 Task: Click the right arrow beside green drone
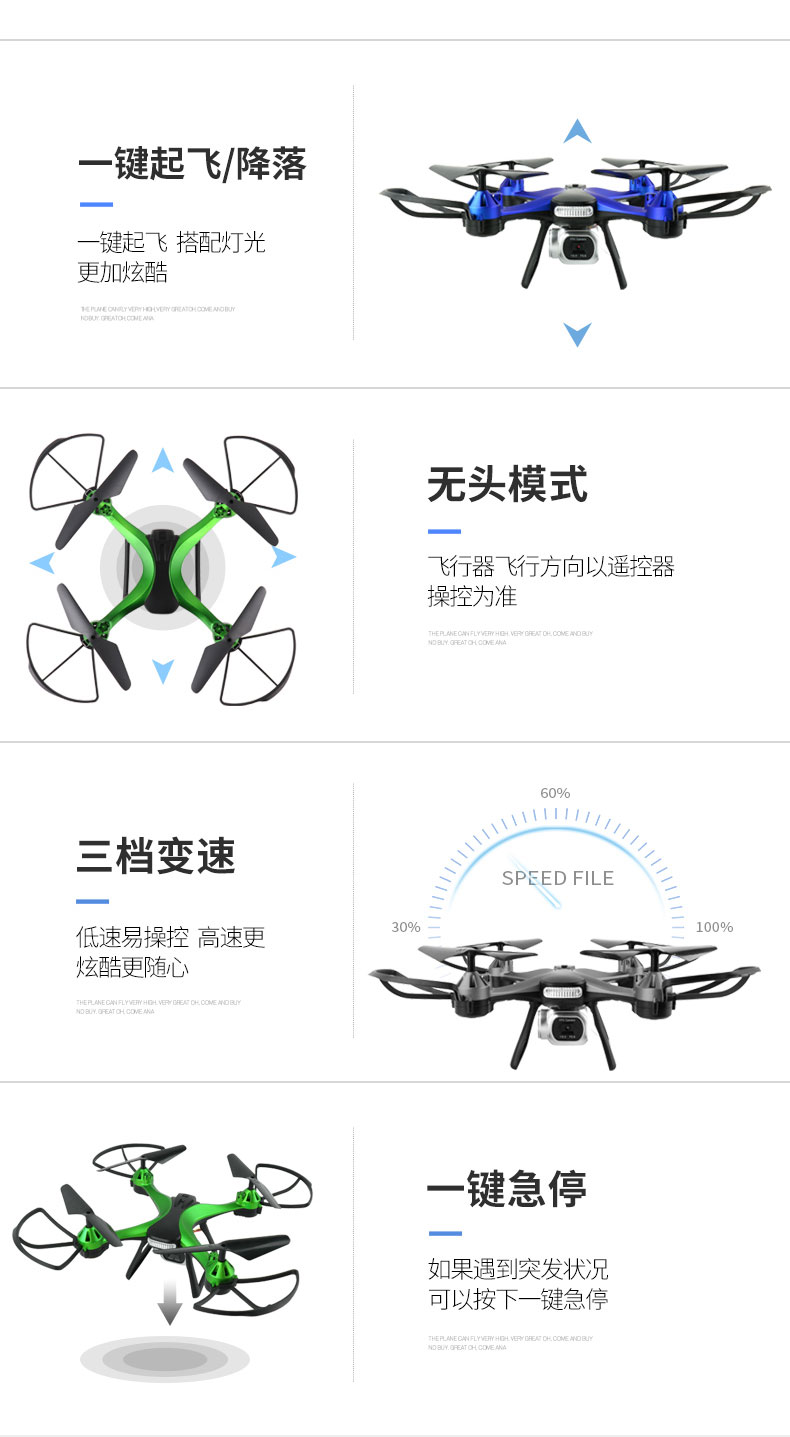[x=284, y=557]
